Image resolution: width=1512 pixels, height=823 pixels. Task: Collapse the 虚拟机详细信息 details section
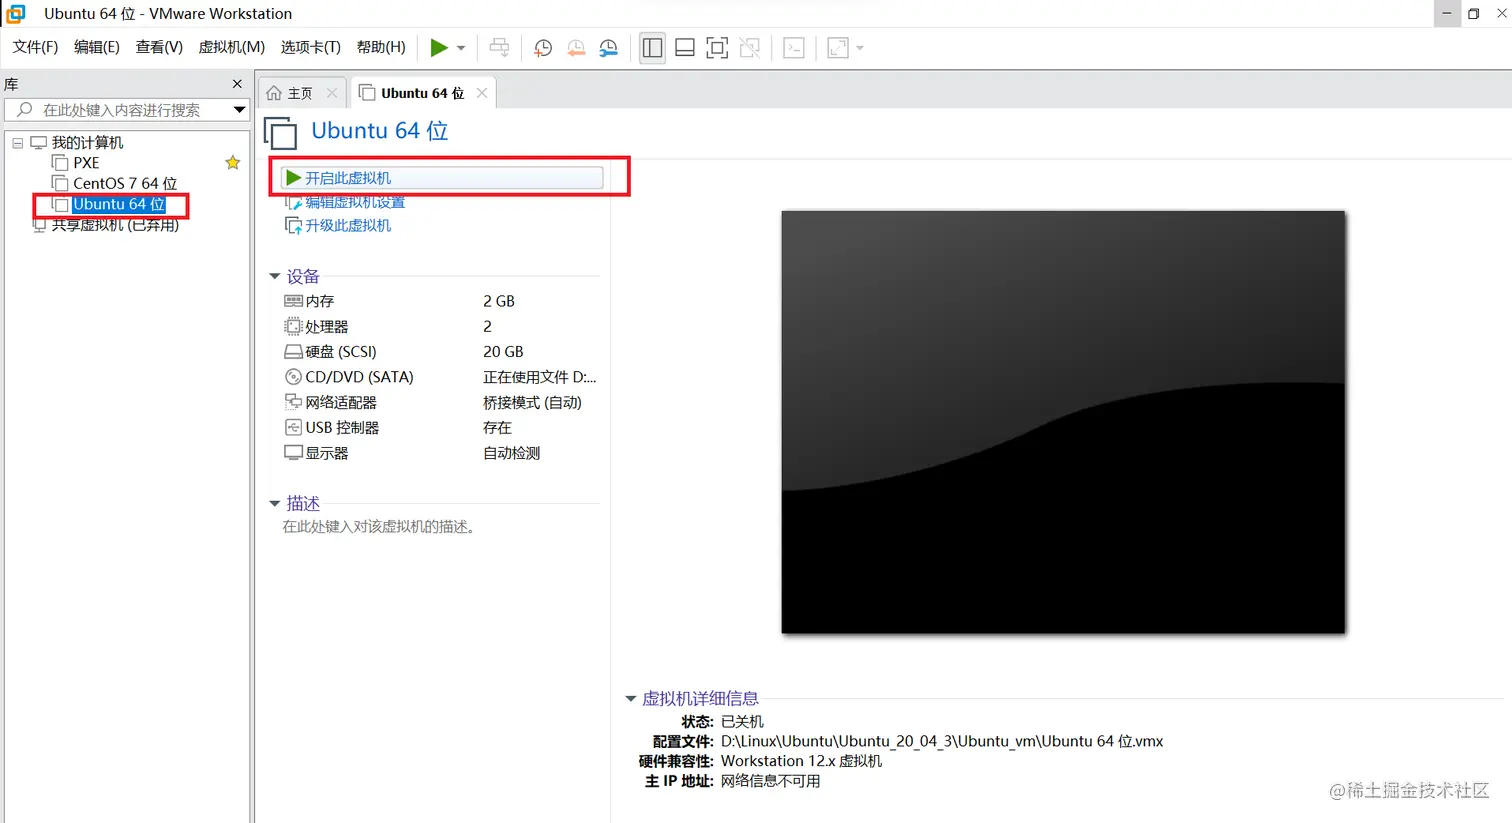(631, 698)
